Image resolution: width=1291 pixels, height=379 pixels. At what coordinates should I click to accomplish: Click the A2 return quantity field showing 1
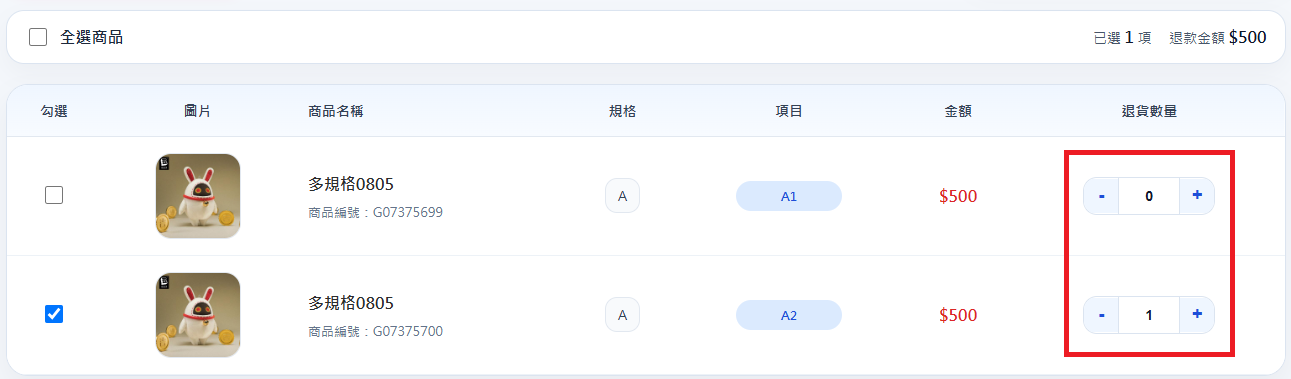coord(1149,315)
